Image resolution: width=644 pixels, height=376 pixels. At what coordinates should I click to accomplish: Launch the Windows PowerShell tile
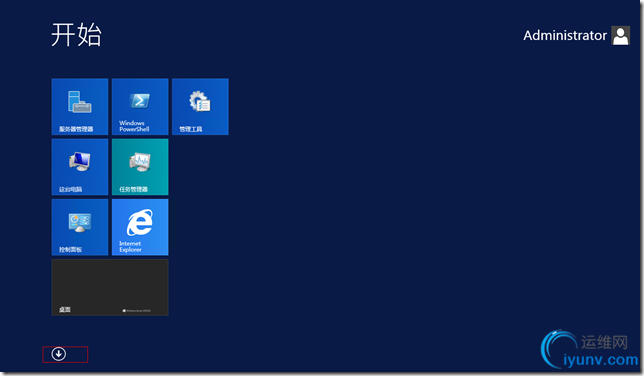(x=140, y=106)
